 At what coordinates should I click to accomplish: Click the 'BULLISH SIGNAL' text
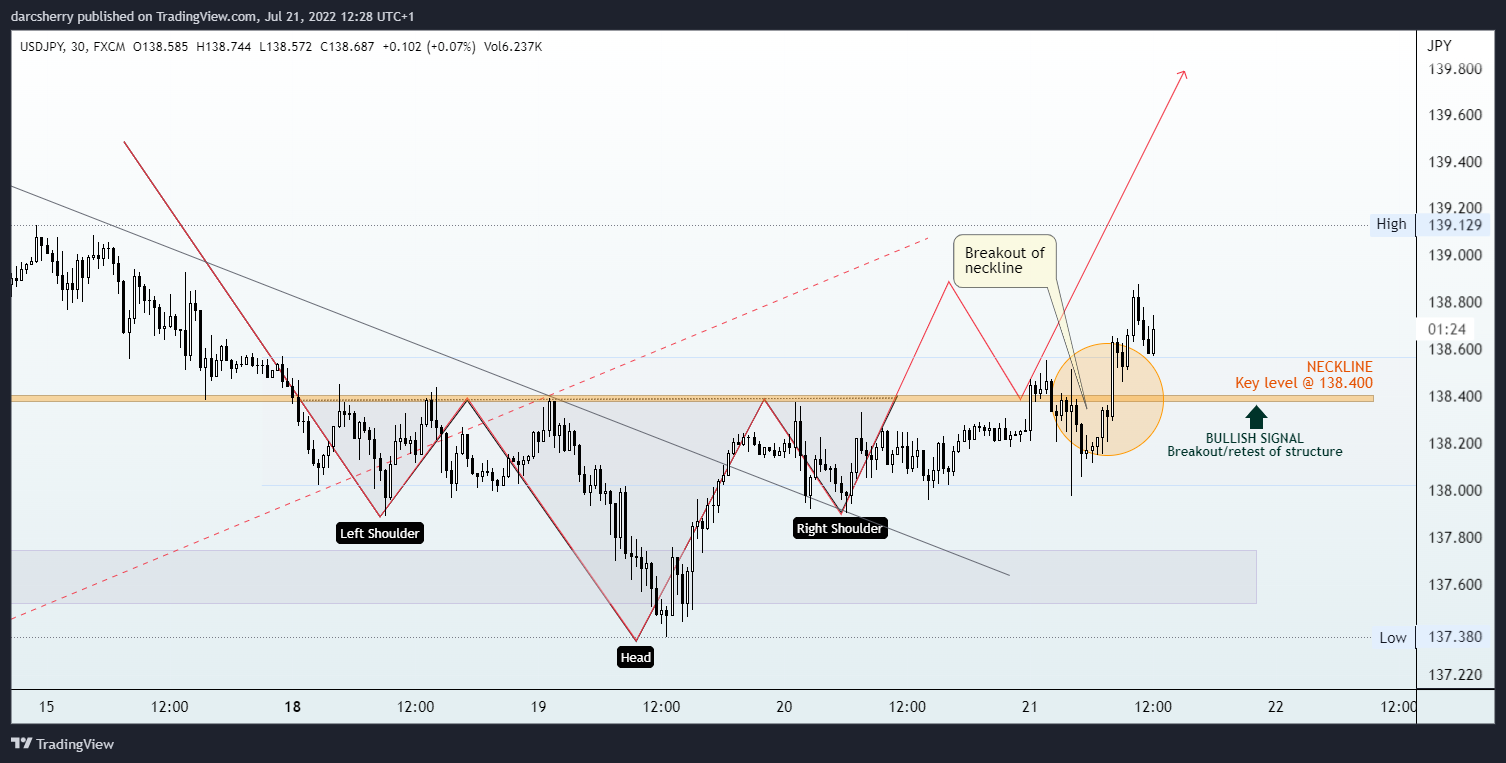point(1254,438)
